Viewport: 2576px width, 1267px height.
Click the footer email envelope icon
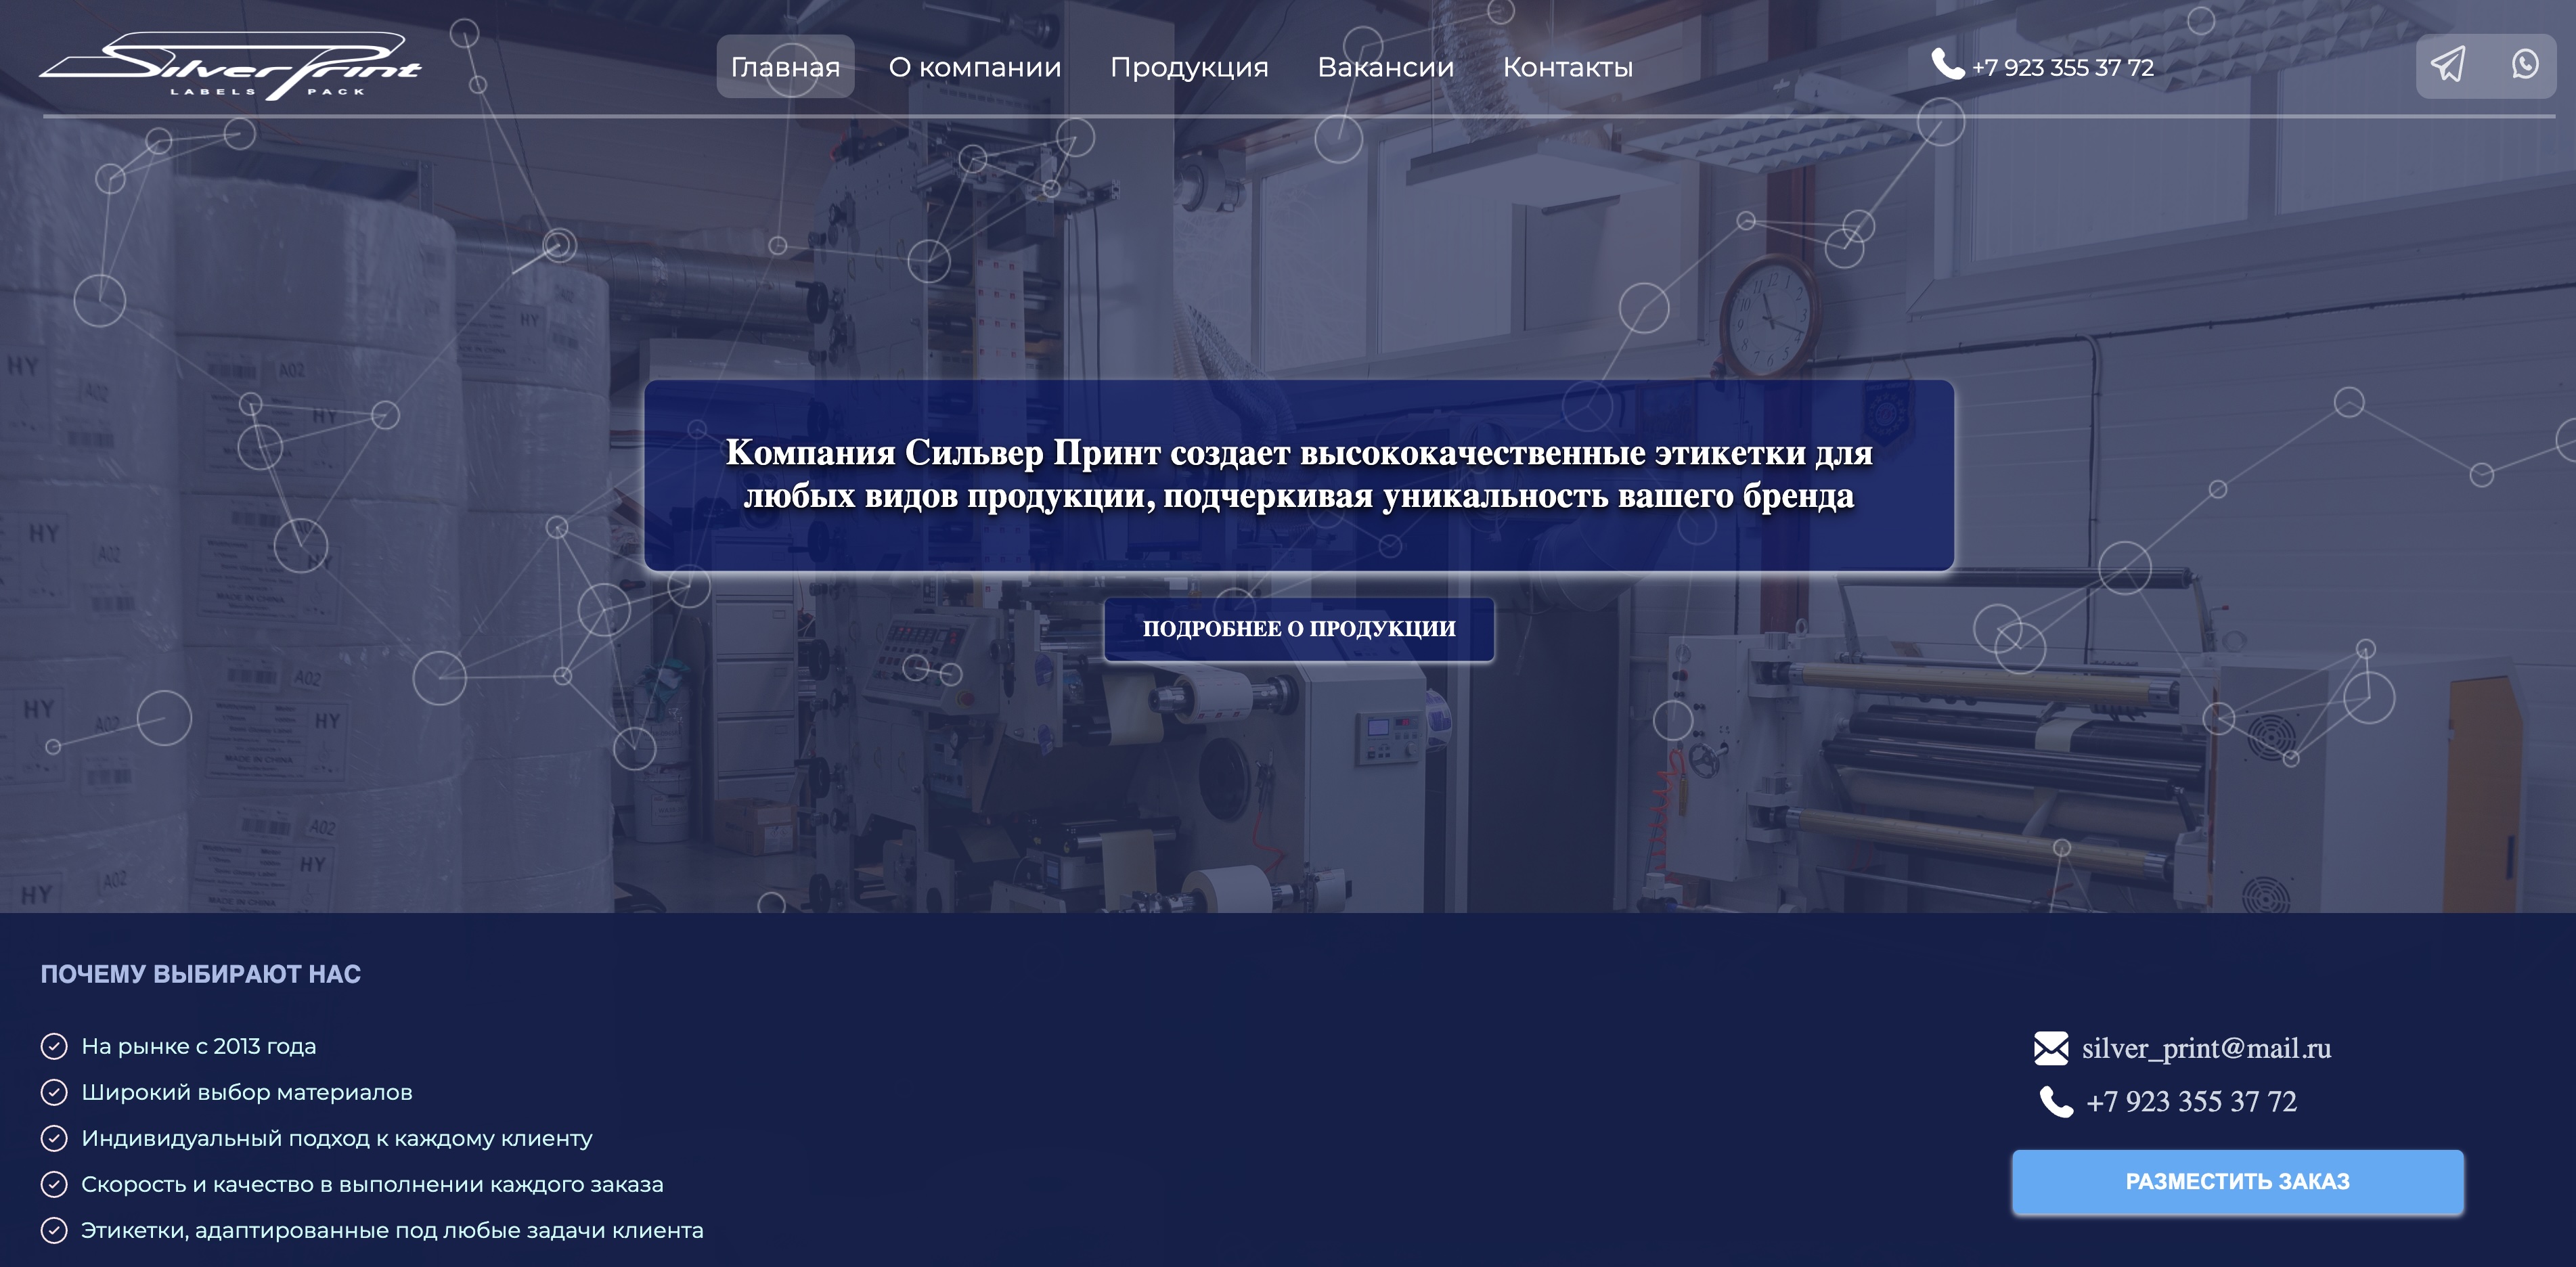[2051, 1048]
